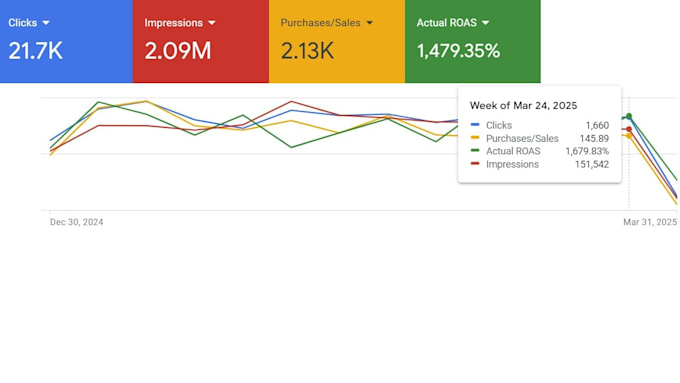
Task: Click the Dec 30, 2024 axis label
Action: 76,222
